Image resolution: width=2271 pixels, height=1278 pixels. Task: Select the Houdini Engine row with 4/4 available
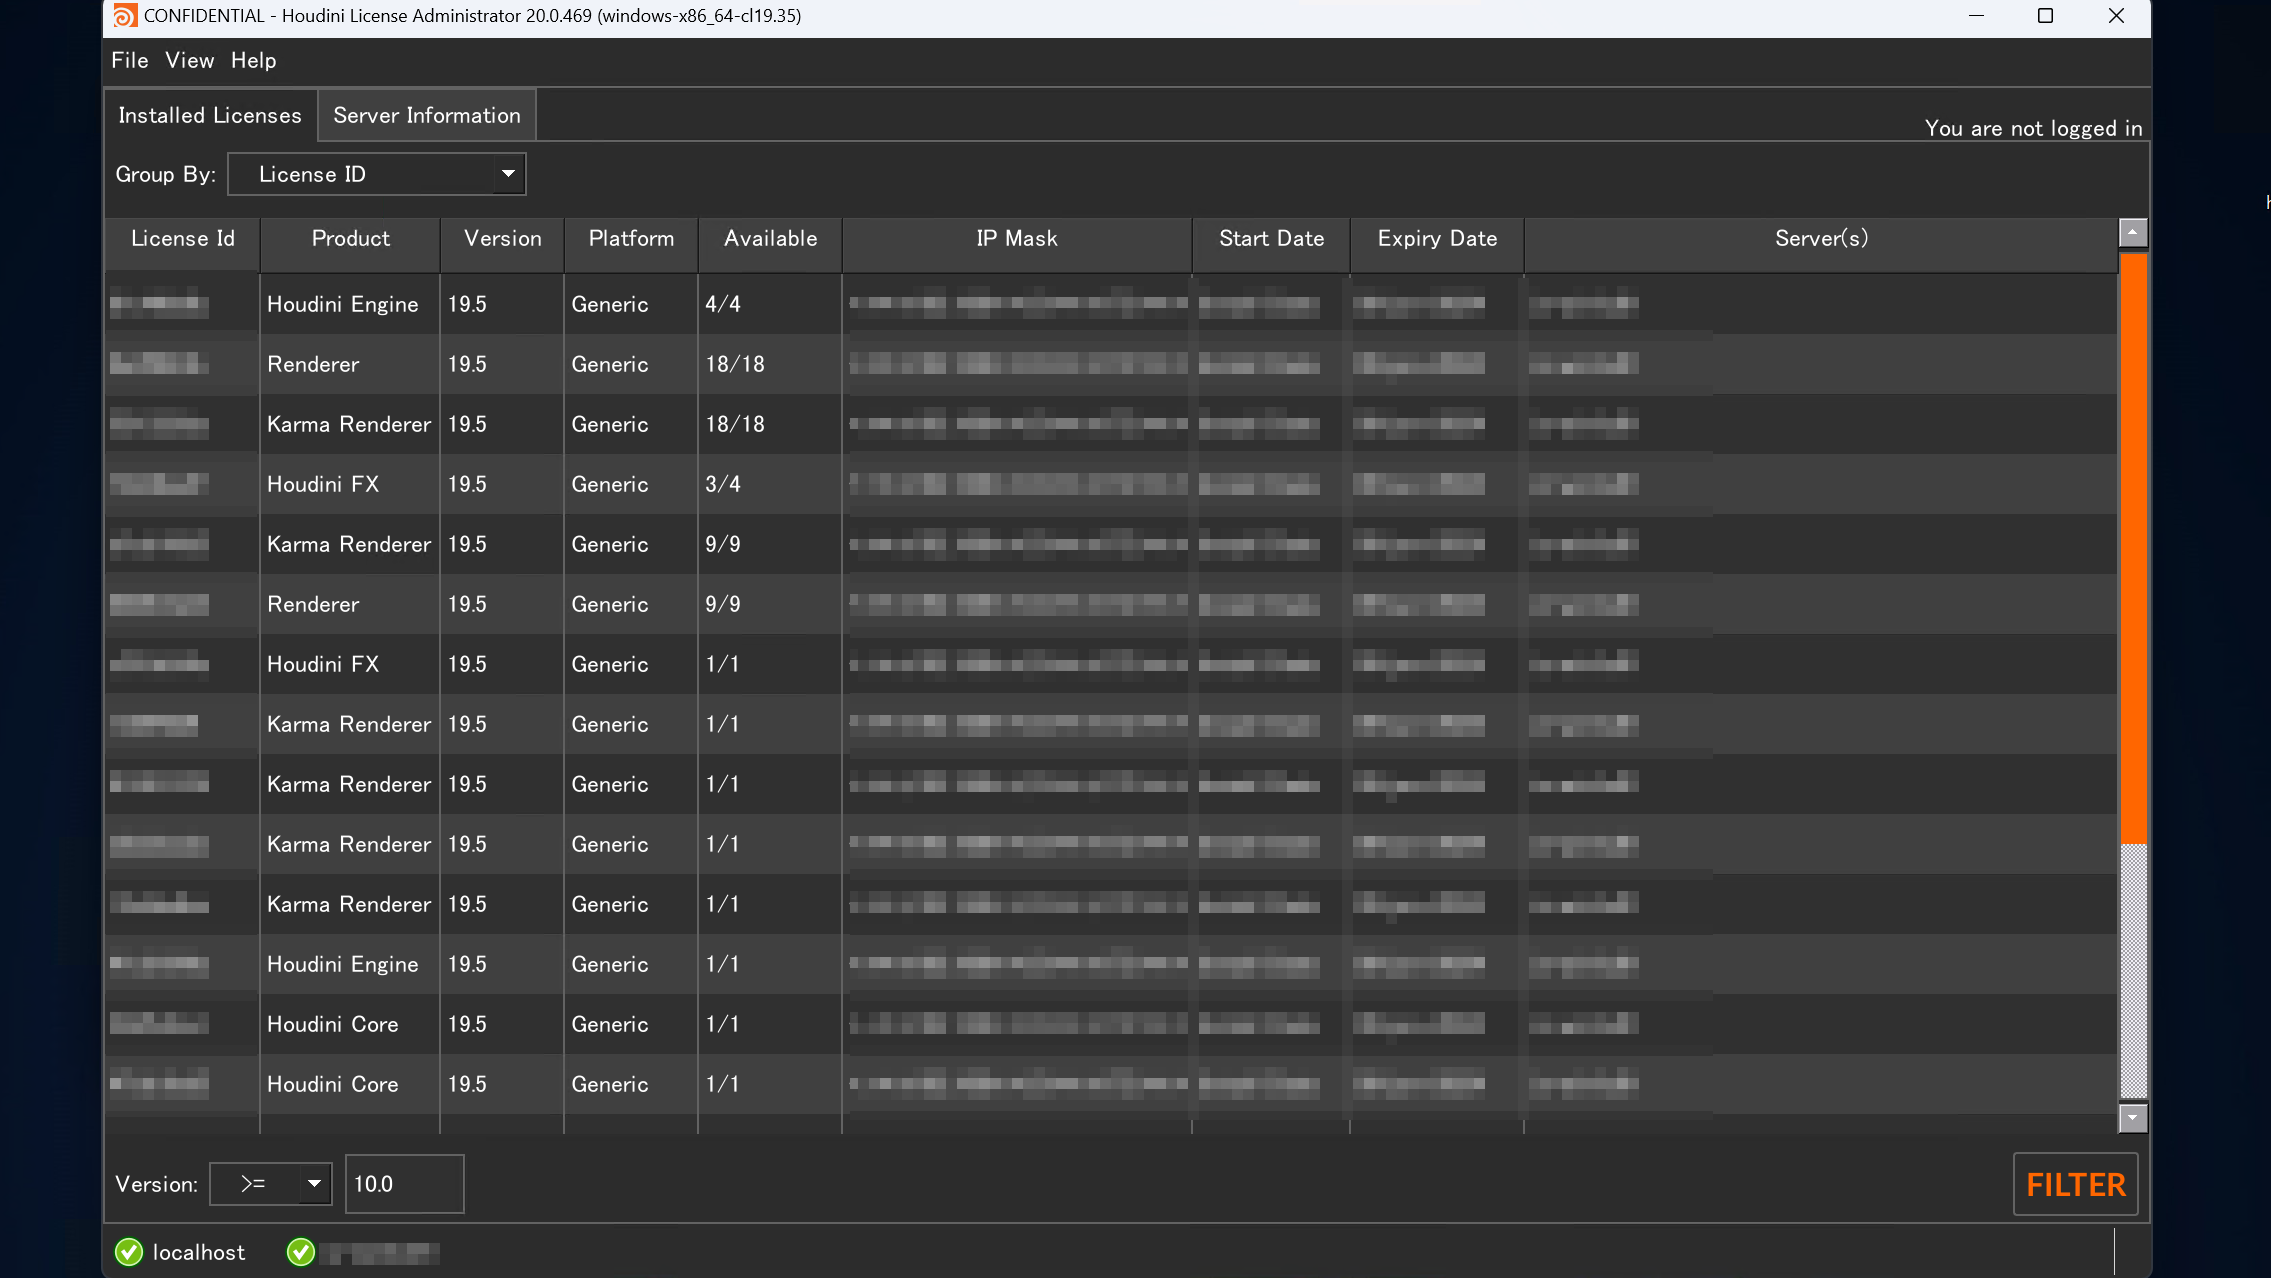click(x=1111, y=304)
